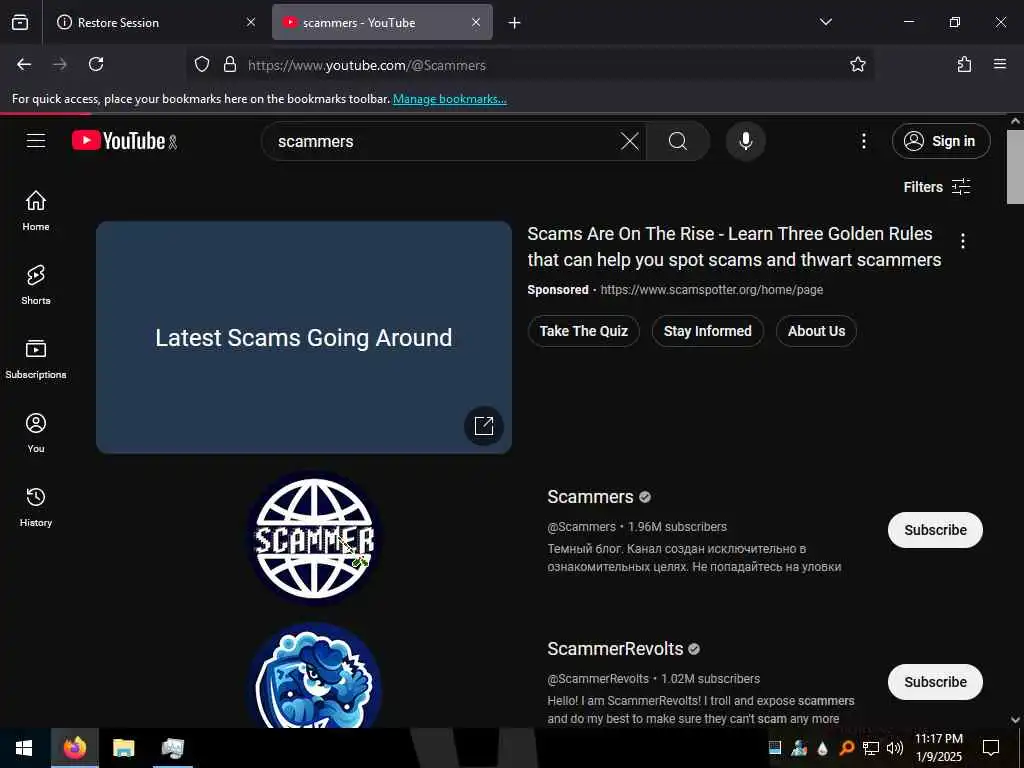Open the Windows notification center
This screenshot has width=1024, height=768.
pos(991,748)
